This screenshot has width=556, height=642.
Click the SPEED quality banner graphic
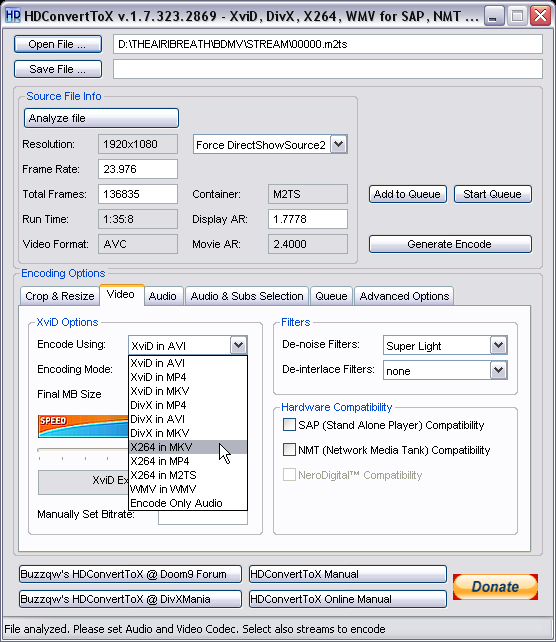tap(83, 426)
